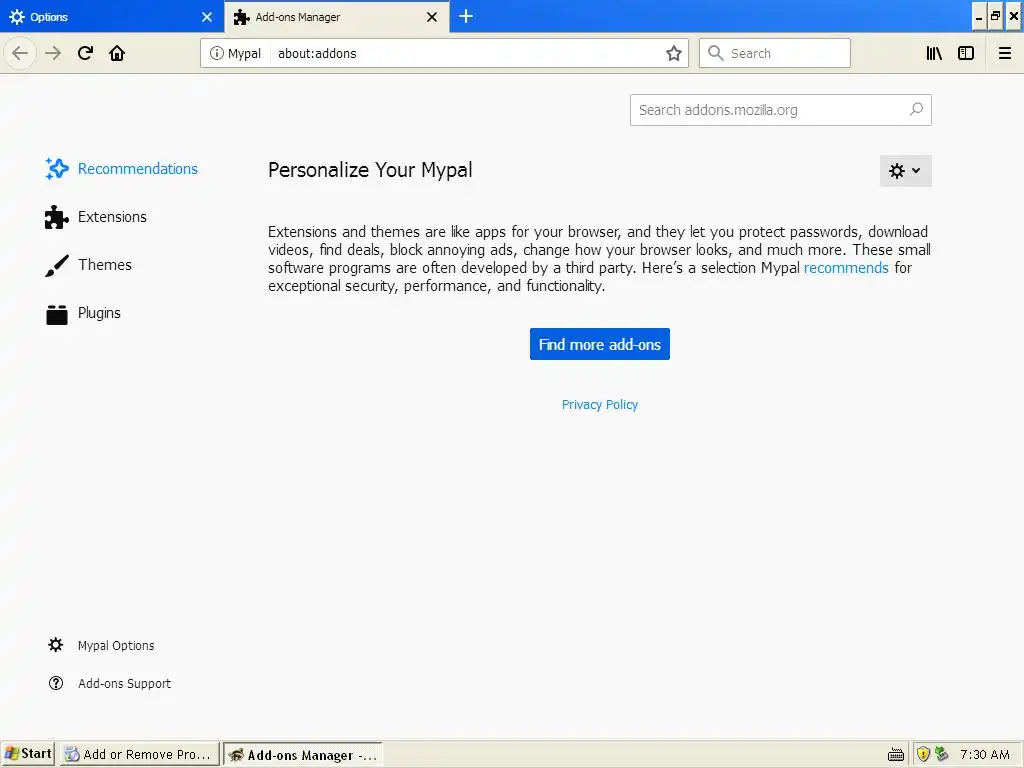Click the keyboard tray icon
Viewport: 1024px width, 768px height.
(x=896, y=755)
